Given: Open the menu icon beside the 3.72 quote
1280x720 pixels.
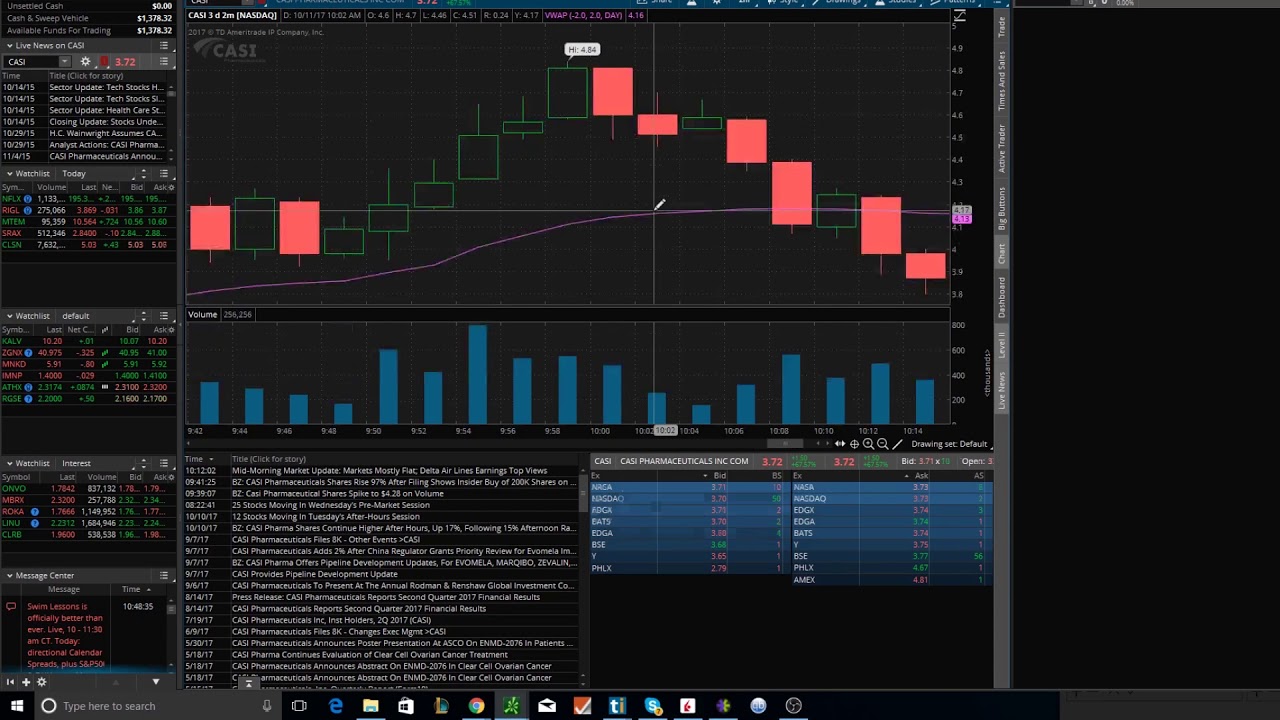Looking at the screenshot, I should click(164, 62).
